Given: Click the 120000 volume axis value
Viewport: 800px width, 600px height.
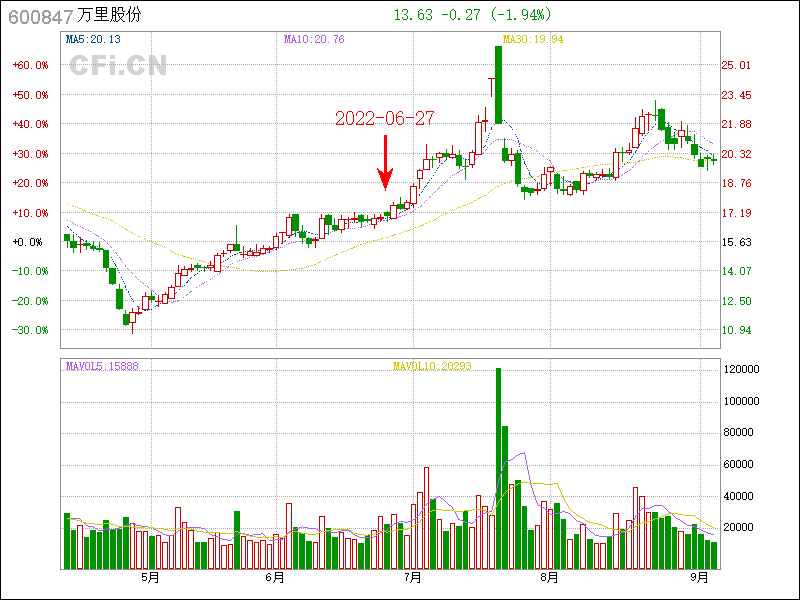Looking at the screenshot, I should tap(741, 369).
